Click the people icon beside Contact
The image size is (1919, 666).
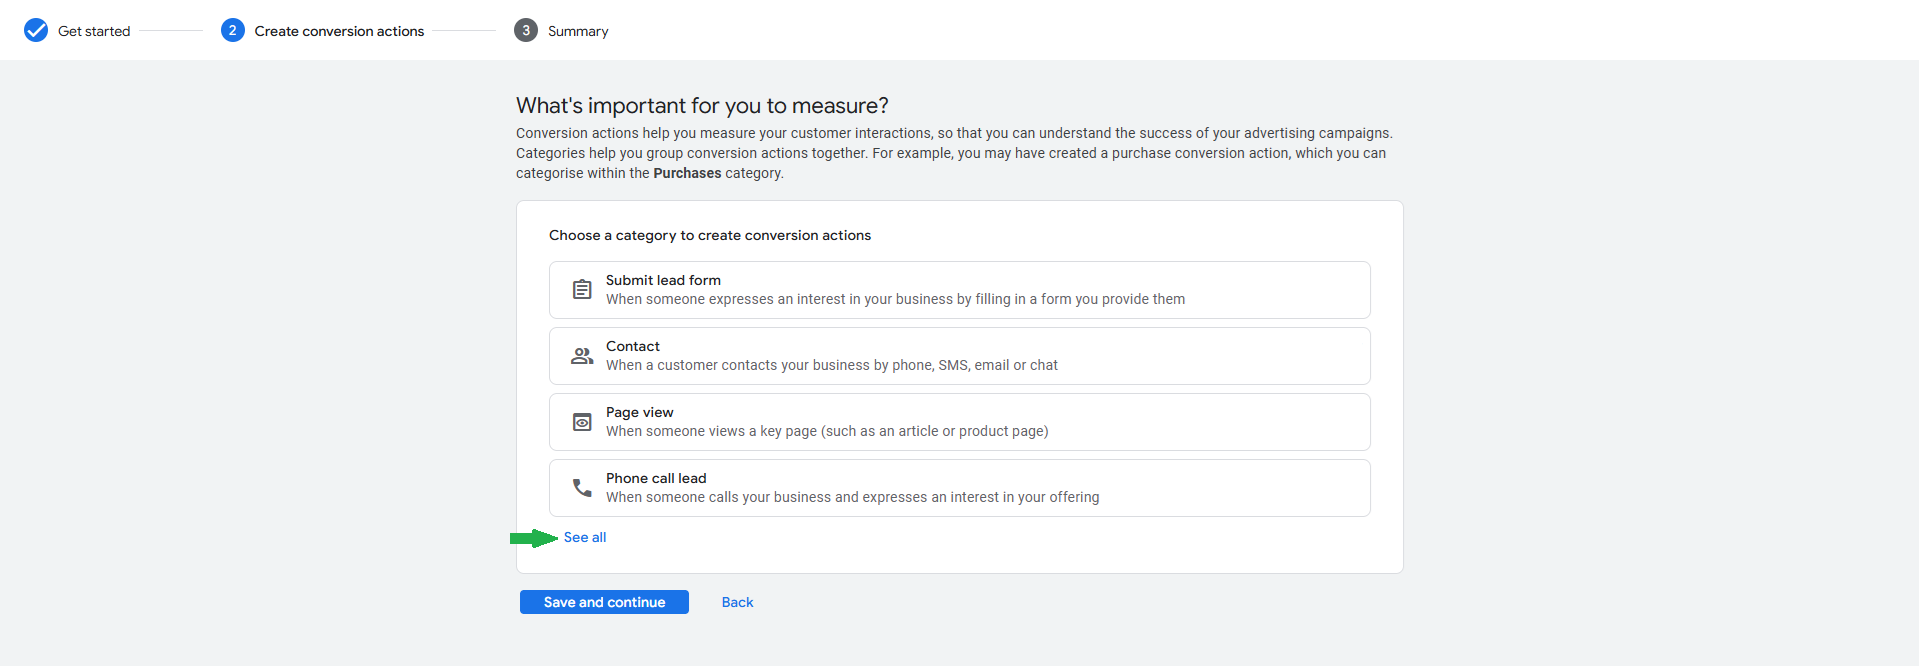[x=582, y=356]
